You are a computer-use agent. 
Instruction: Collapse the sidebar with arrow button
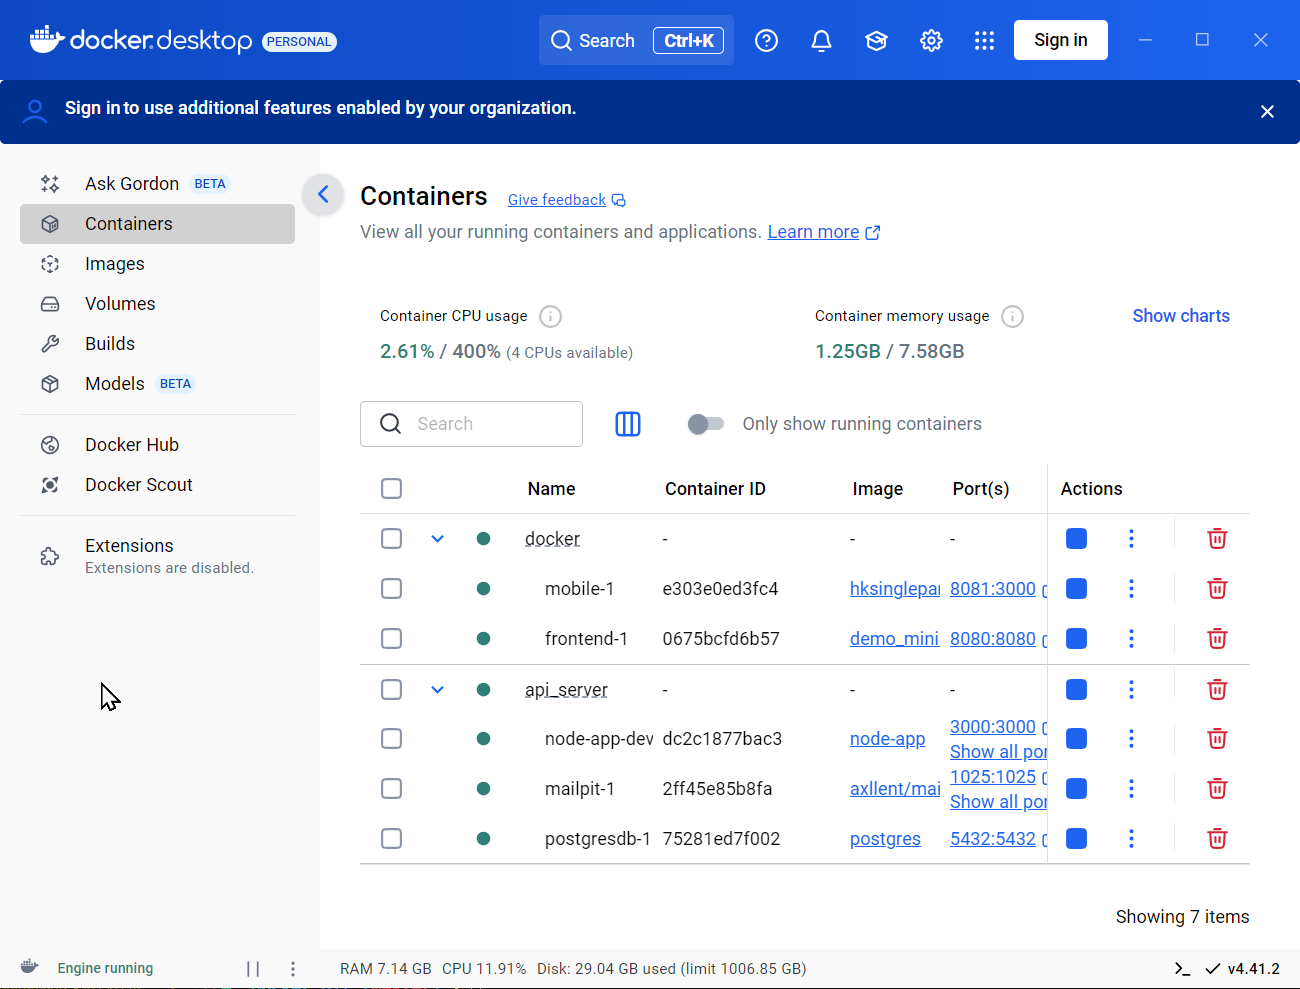(x=323, y=194)
